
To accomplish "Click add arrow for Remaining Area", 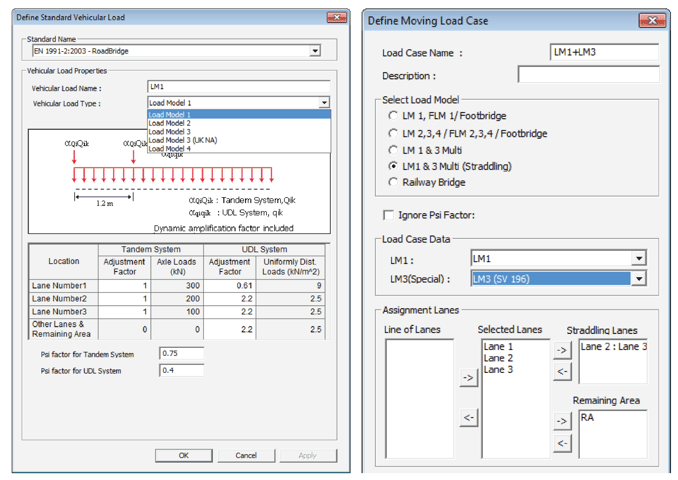I will coord(562,421).
